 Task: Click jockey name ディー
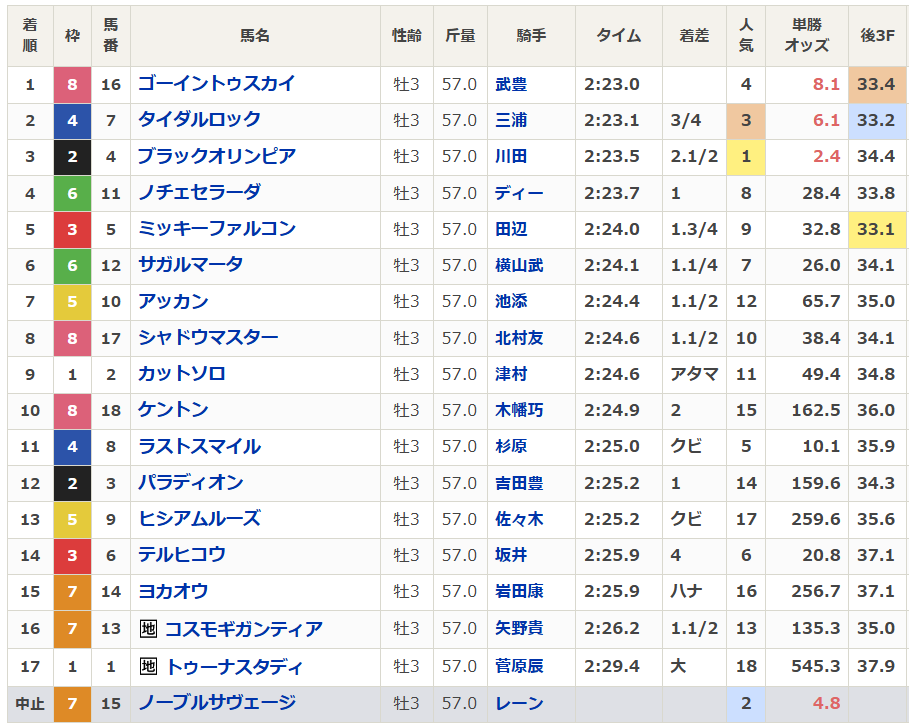519,193
